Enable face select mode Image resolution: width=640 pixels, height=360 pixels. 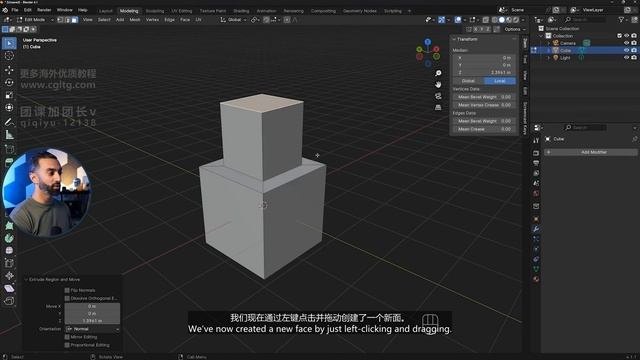(74, 20)
